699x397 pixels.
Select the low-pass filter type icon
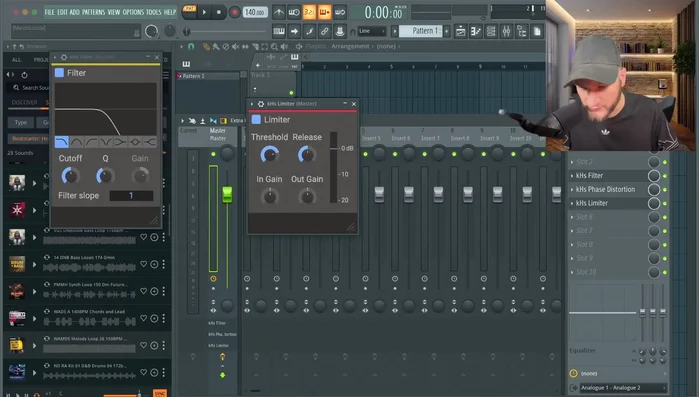tap(62, 142)
